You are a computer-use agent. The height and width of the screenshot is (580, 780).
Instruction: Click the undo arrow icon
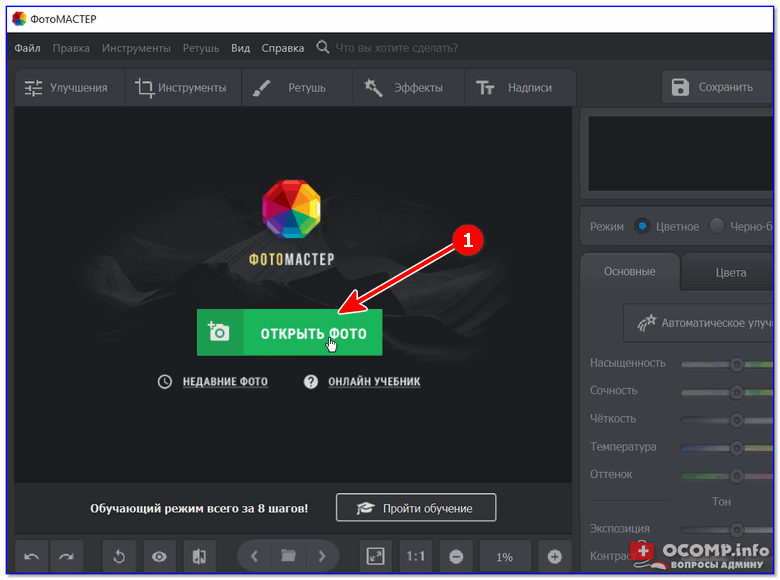click(x=31, y=556)
